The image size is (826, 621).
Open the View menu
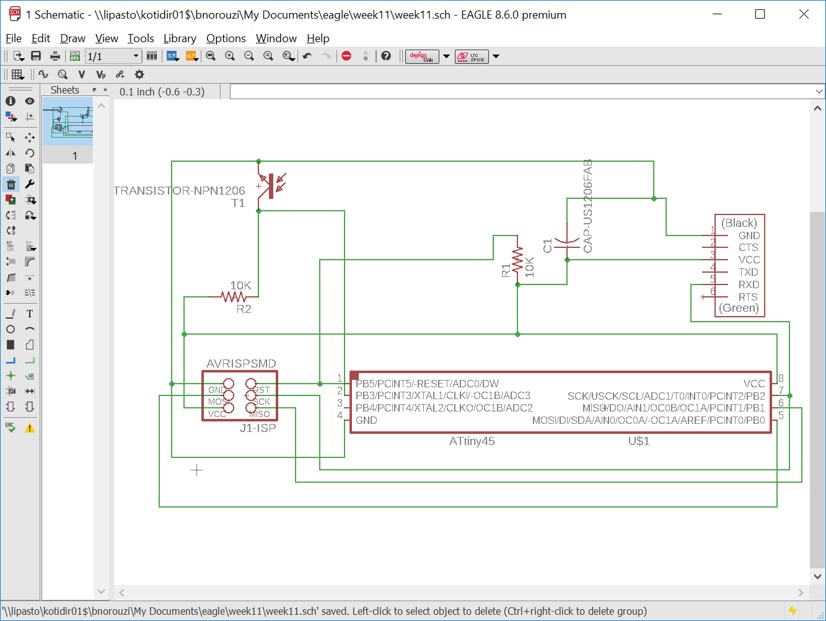pos(106,38)
